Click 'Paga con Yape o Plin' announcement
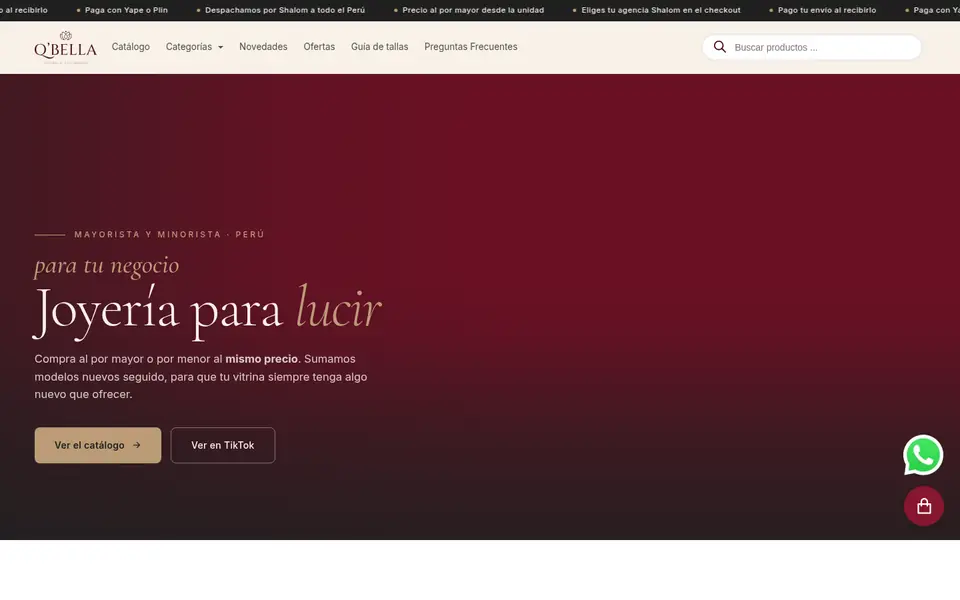960x600 pixels. [x=126, y=10]
